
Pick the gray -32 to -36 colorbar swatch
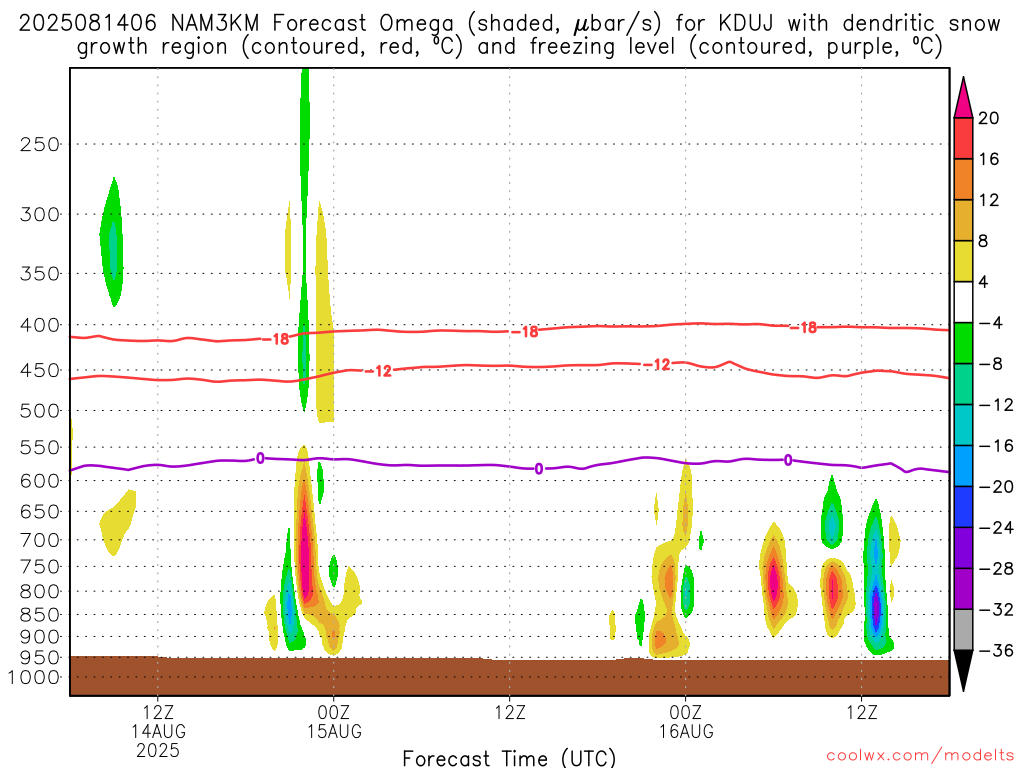963,630
